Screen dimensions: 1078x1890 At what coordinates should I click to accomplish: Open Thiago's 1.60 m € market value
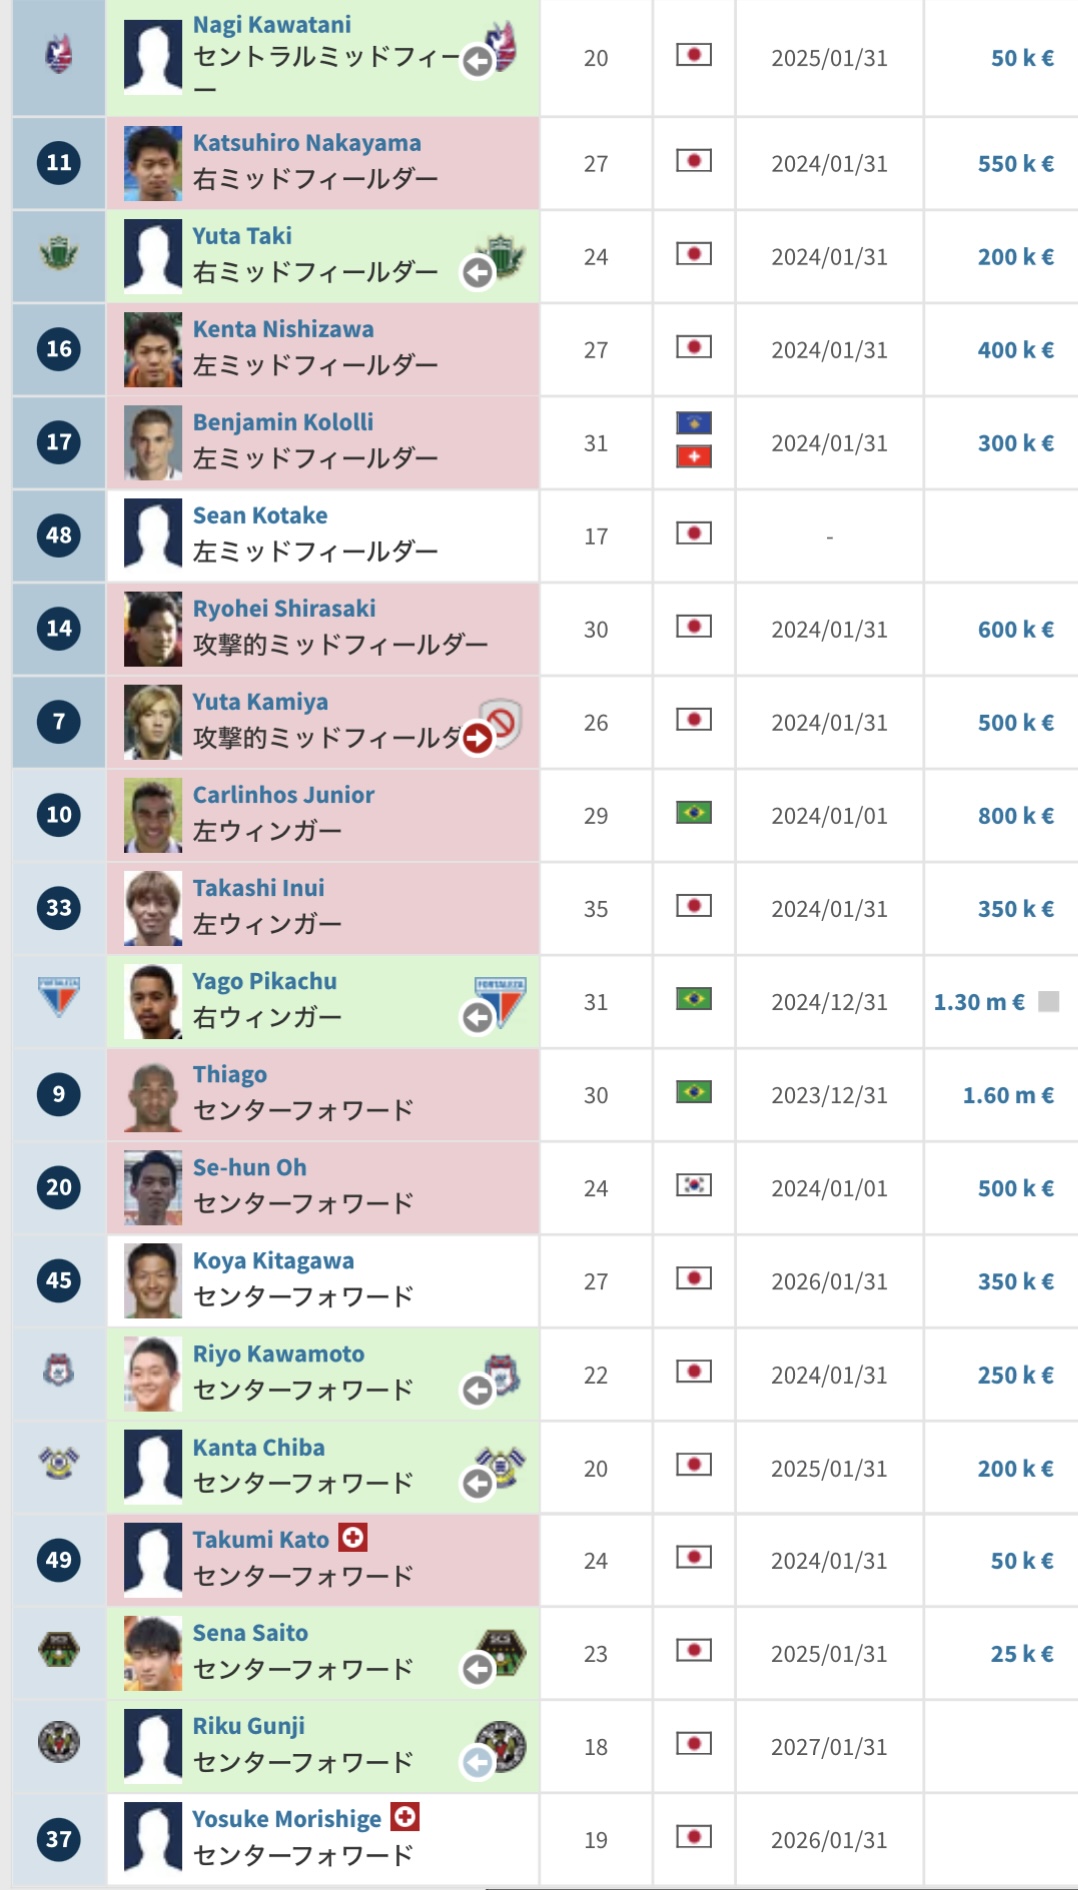1008,1095
